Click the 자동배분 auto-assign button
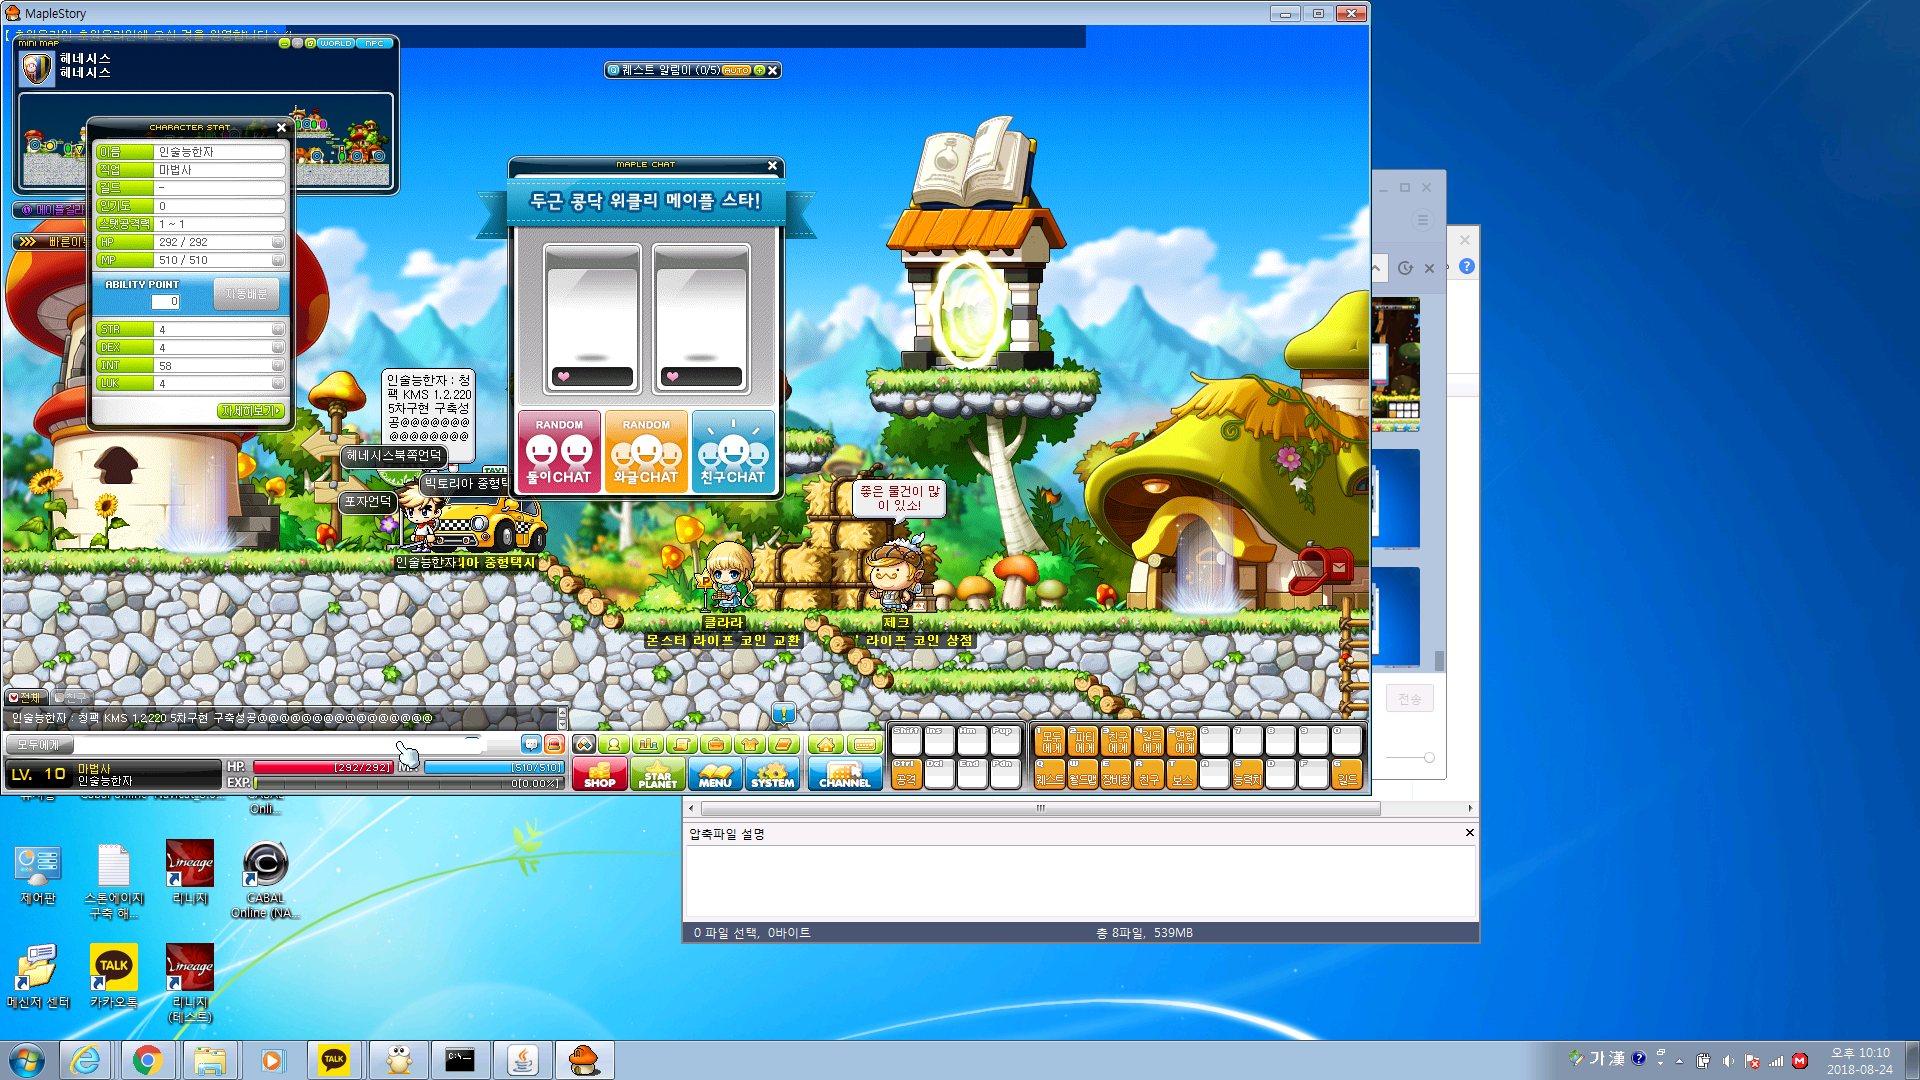 pyautogui.click(x=246, y=294)
